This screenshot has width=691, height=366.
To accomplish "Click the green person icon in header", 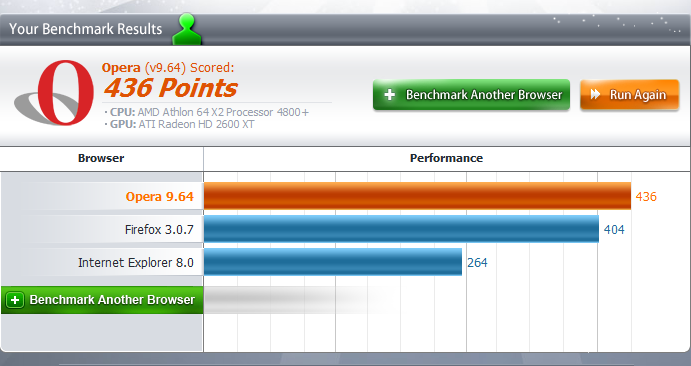I will click(187, 29).
